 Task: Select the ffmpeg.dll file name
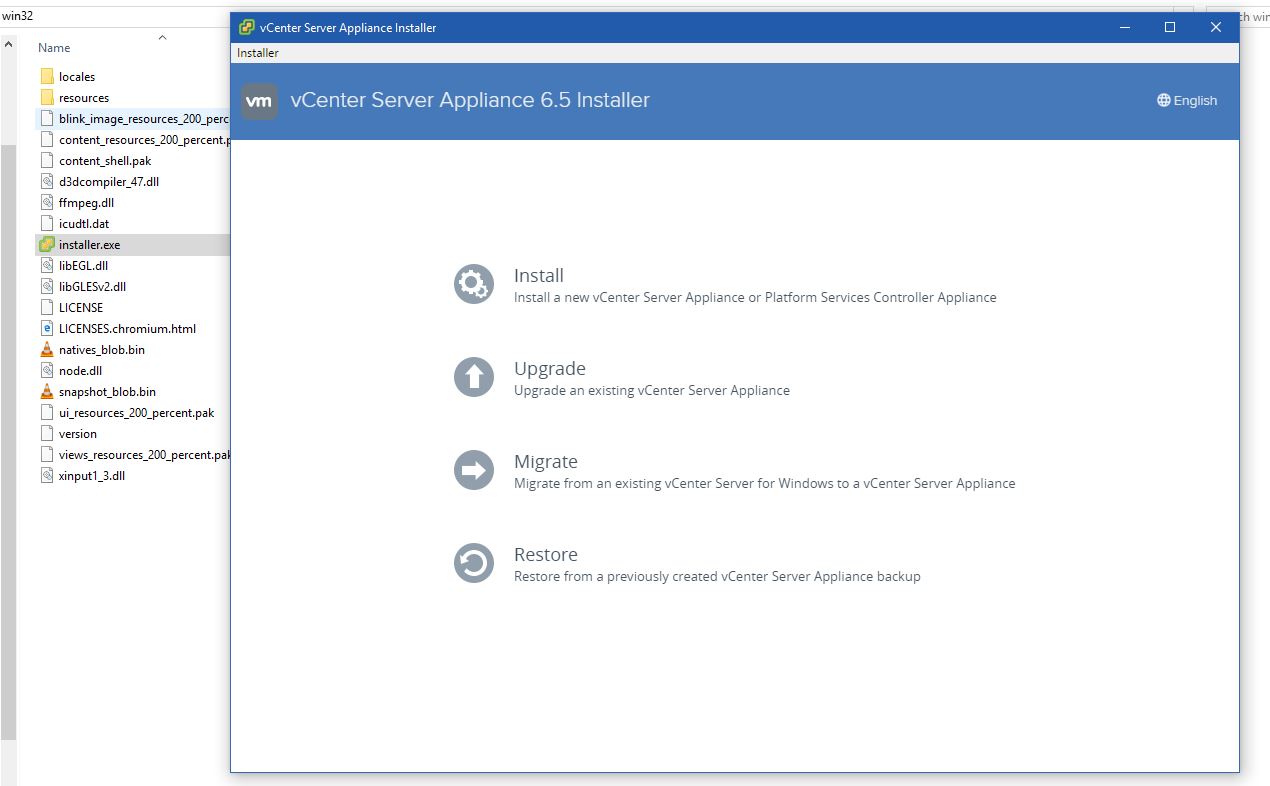[86, 202]
